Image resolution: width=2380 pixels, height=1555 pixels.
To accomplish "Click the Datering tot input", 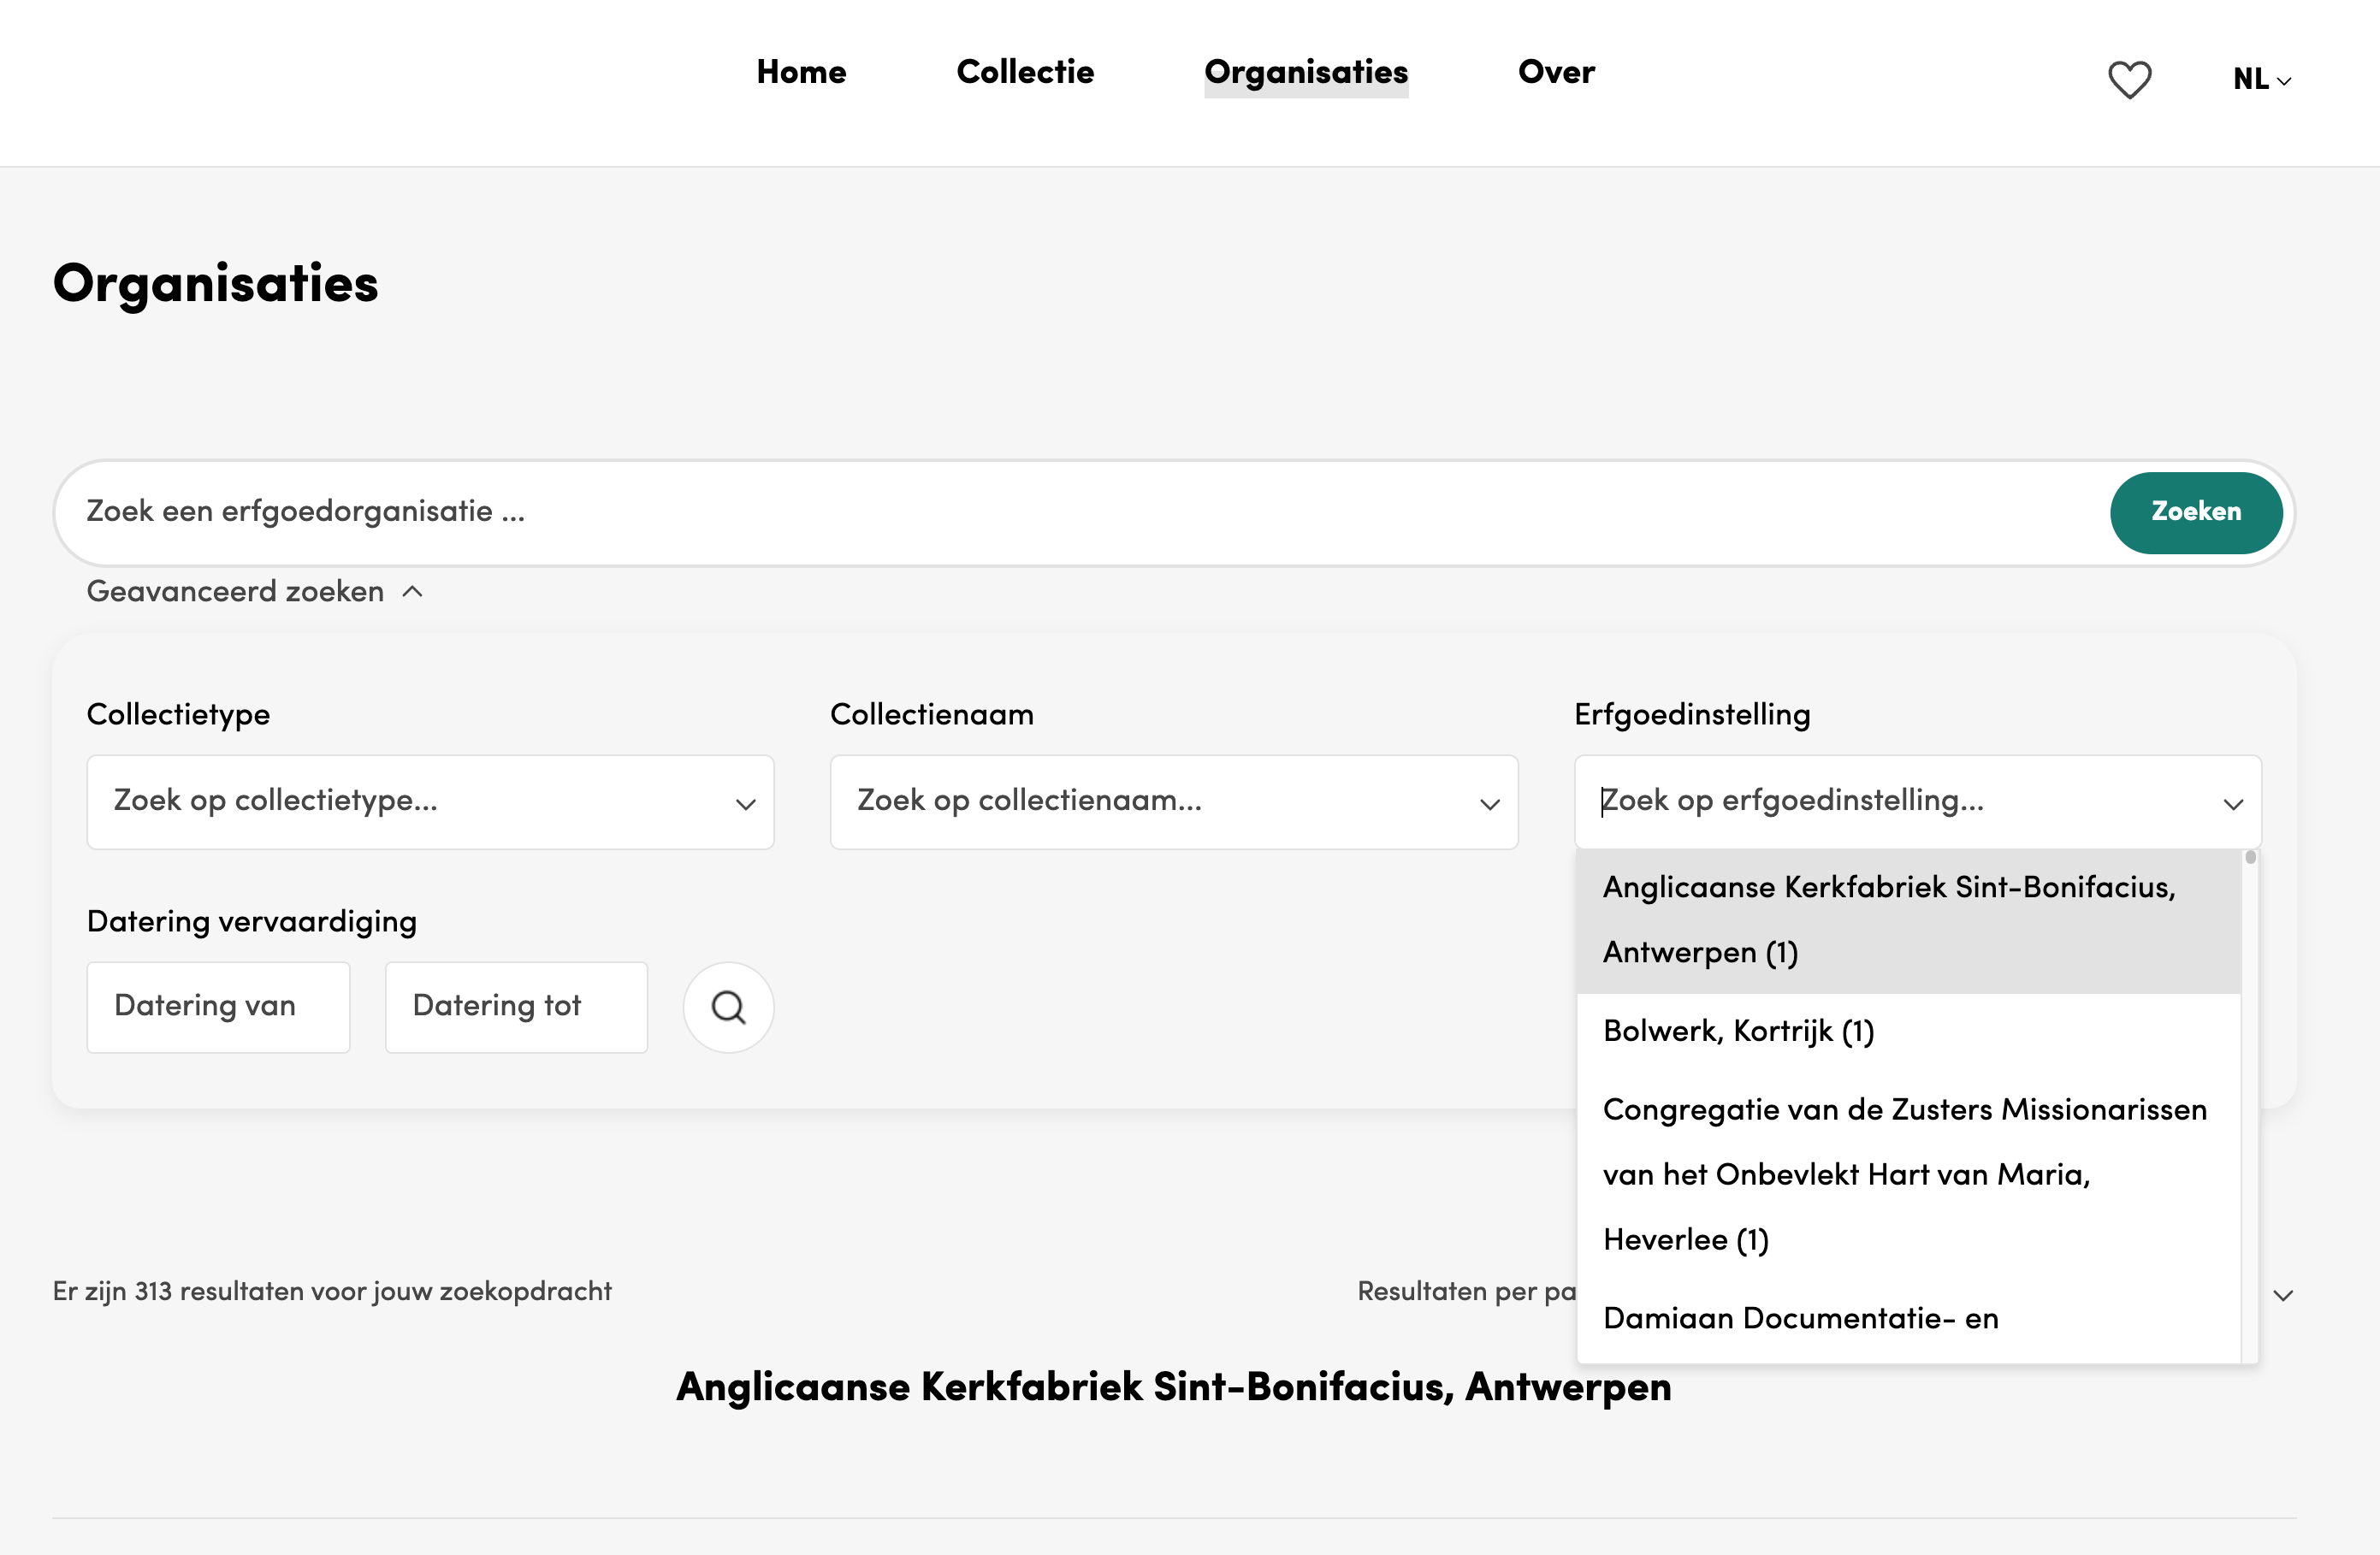I will click(x=516, y=1007).
